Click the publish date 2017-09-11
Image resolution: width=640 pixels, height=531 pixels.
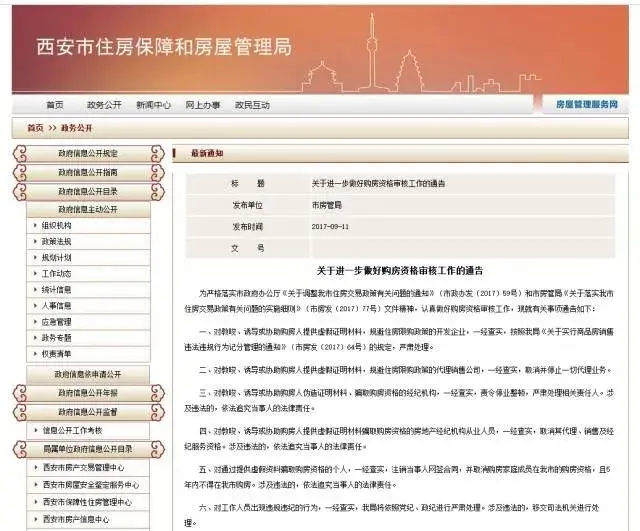pyautogui.click(x=330, y=227)
